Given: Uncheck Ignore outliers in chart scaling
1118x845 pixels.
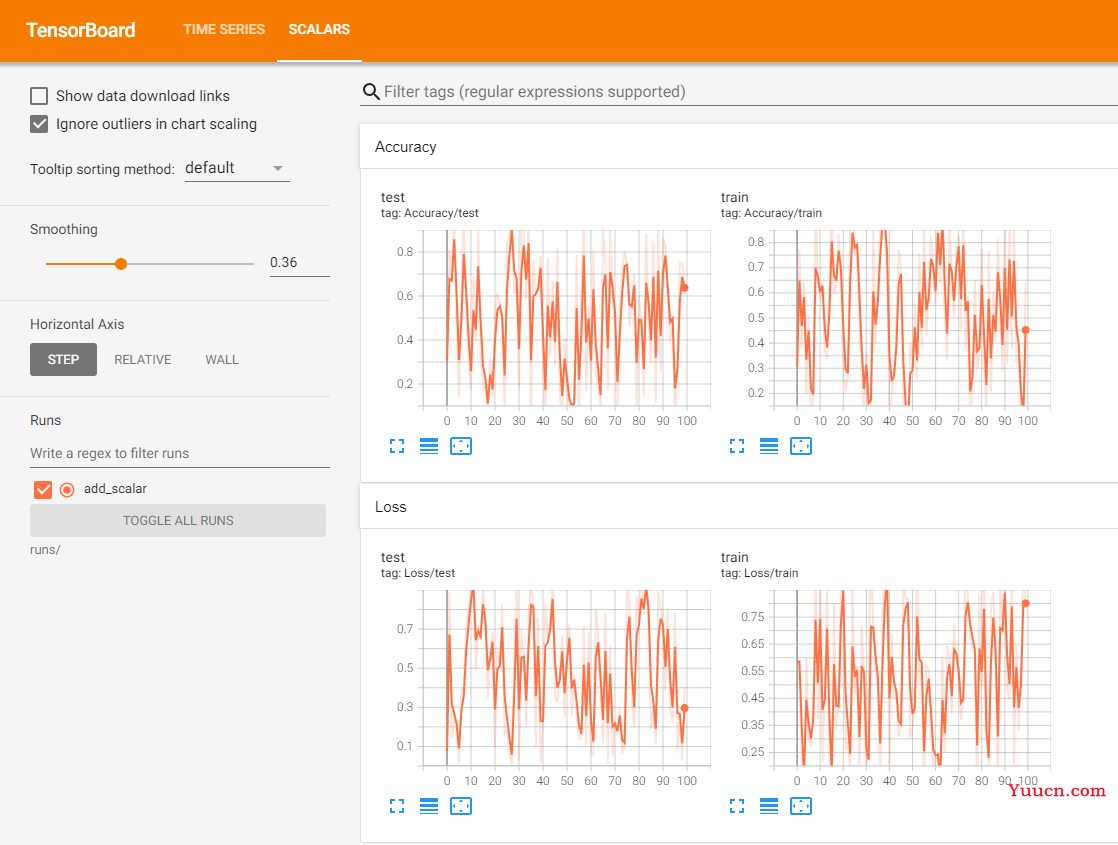Looking at the screenshot, I should [39, 124].
